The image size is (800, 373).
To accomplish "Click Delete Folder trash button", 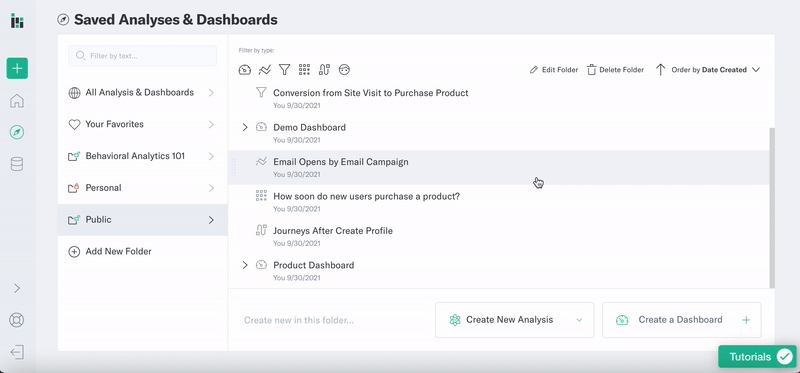I will click(615, 70).
